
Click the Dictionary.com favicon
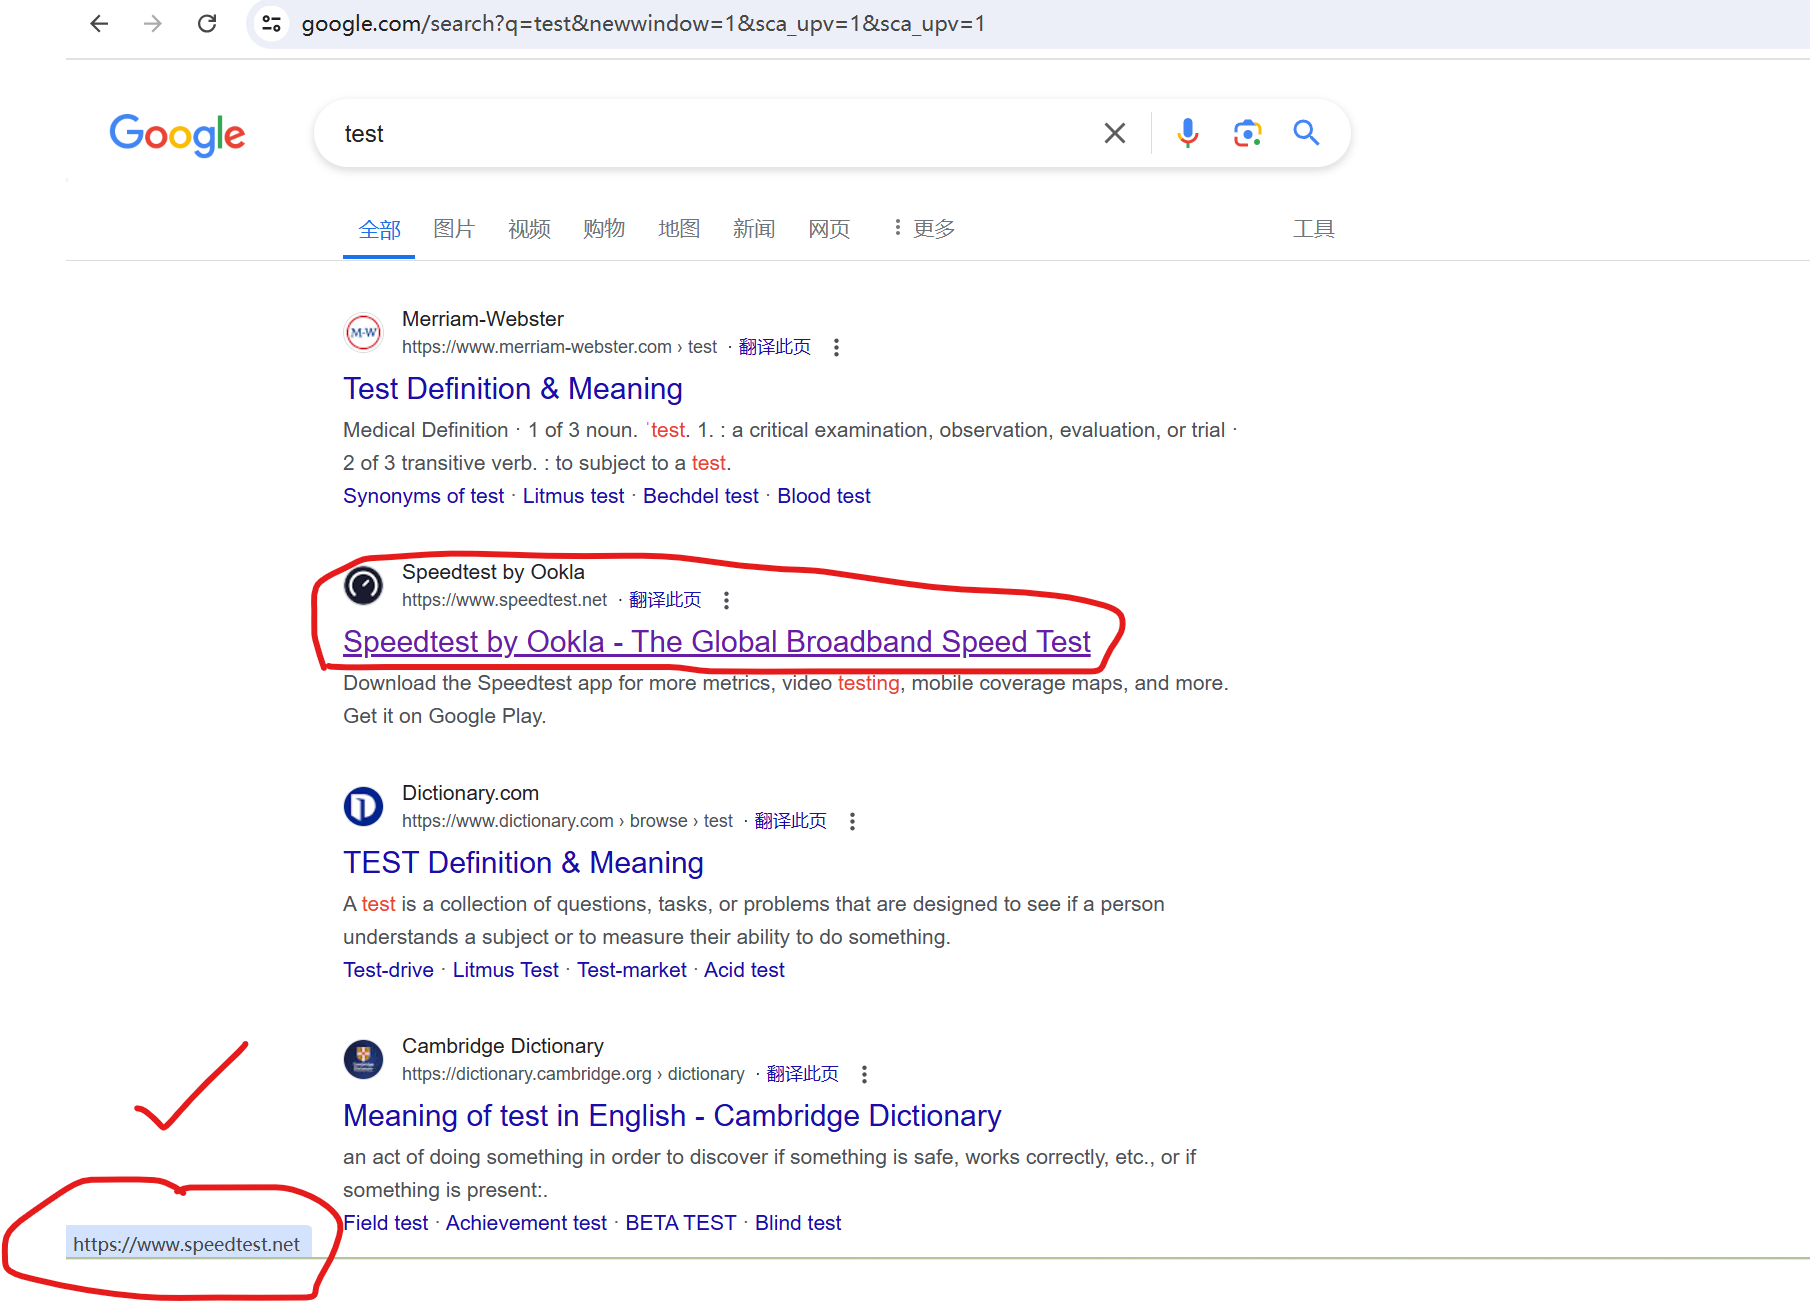click(363, 806)
